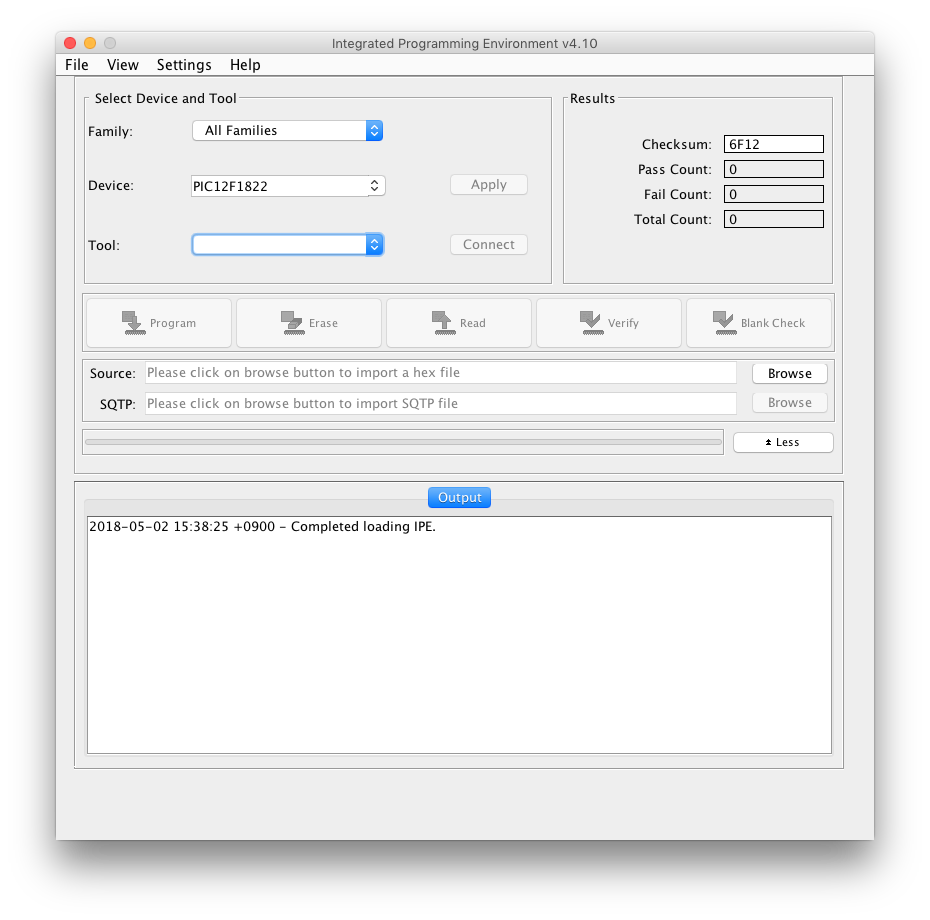The height and width of the screenshot is (920, 930).
Task: Click the Pass Count value field
Action: pos(773,169)
